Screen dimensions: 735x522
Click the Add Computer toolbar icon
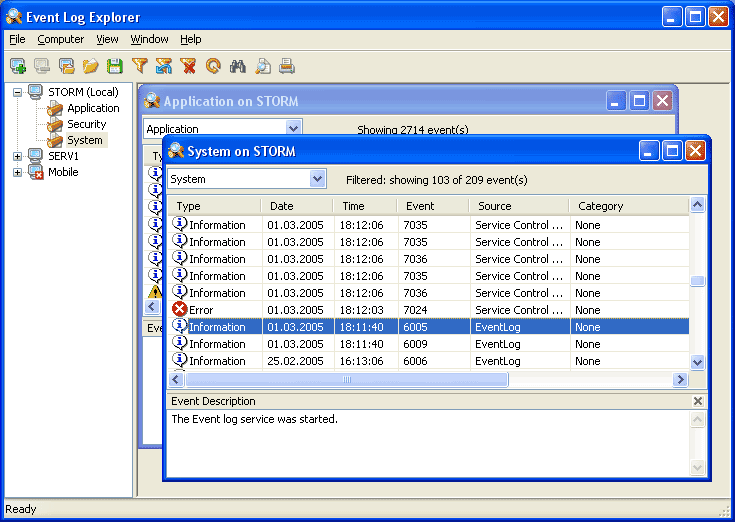[18, 66]
